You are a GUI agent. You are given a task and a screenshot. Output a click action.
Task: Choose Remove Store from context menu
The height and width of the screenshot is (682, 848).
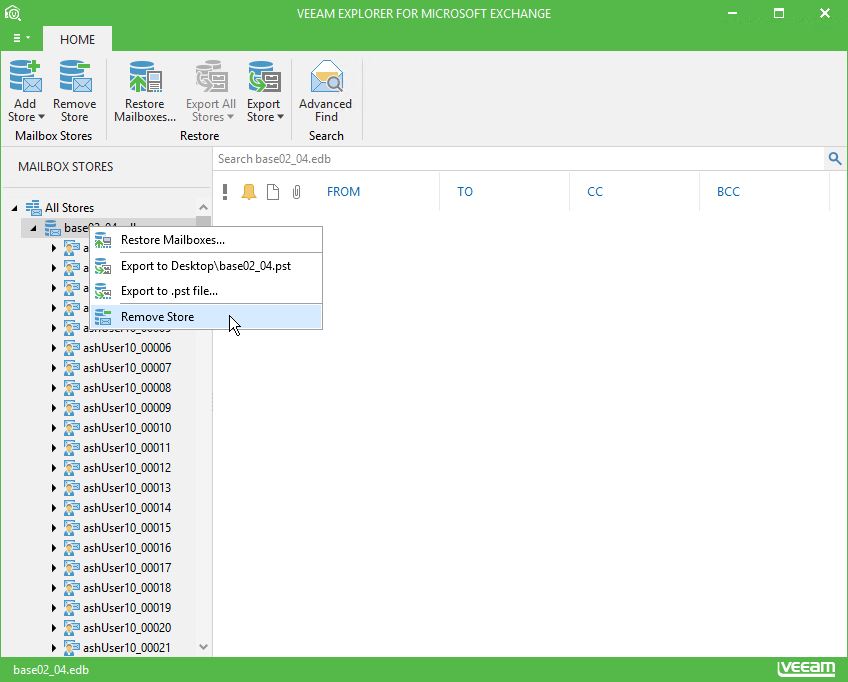207,317
